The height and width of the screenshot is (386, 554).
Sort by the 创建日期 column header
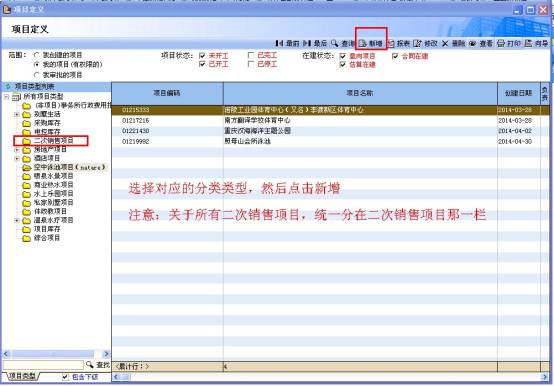tap(518, 93)
